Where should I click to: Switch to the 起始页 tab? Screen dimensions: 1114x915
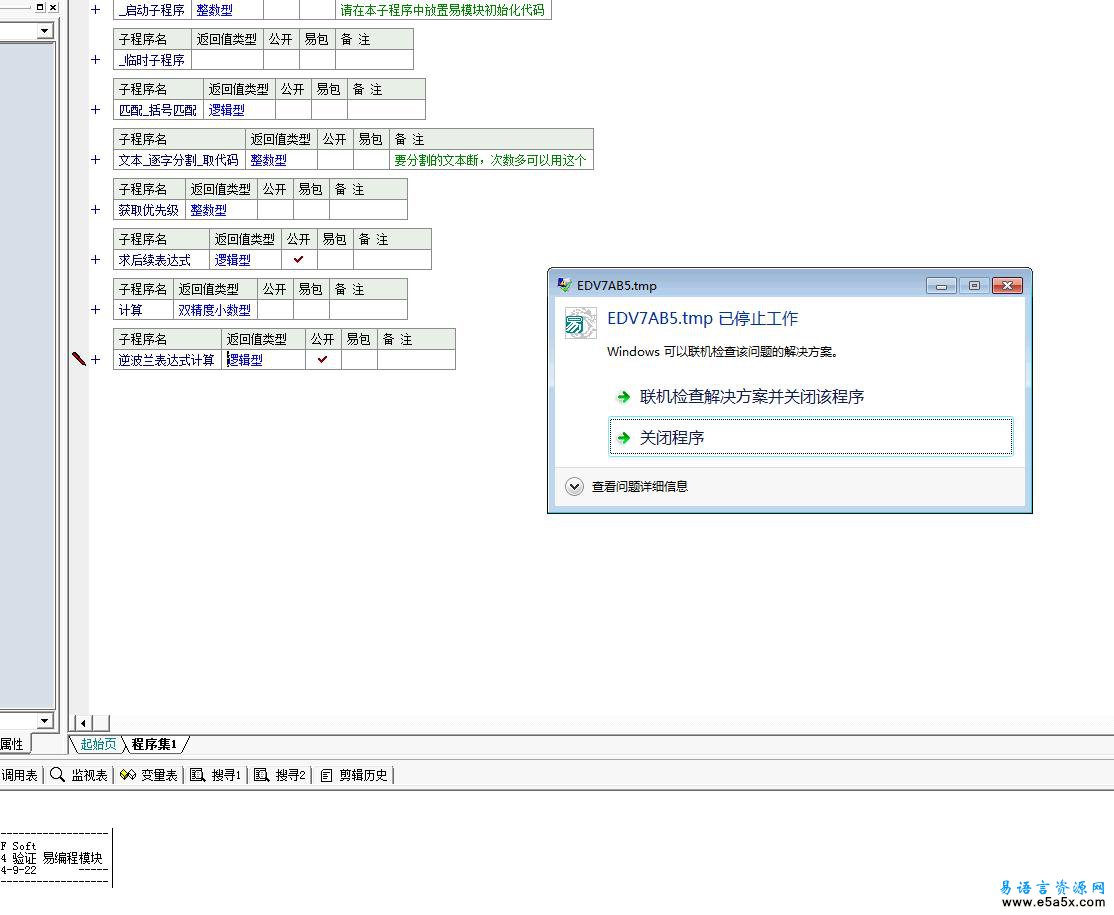tap(98, 744)
